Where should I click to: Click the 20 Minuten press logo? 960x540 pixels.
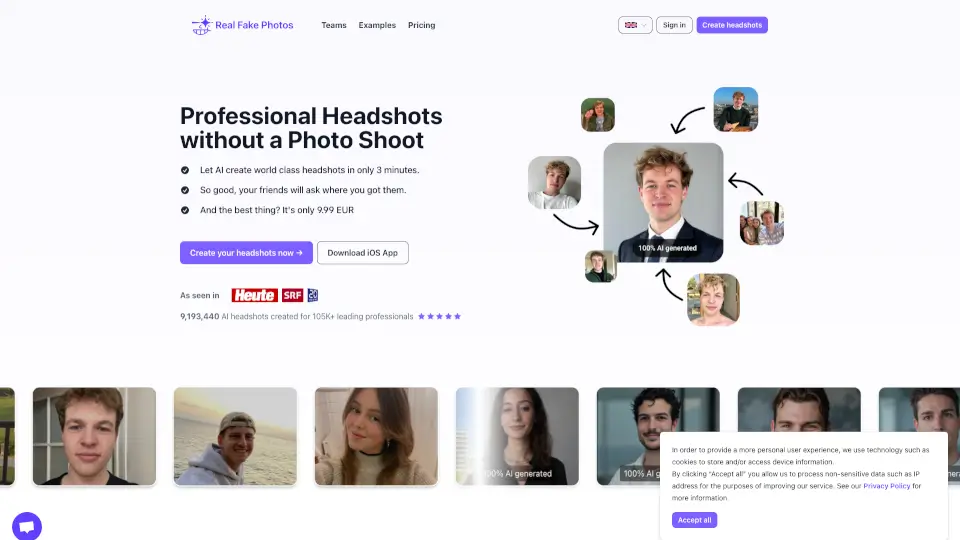coord(313,295)
